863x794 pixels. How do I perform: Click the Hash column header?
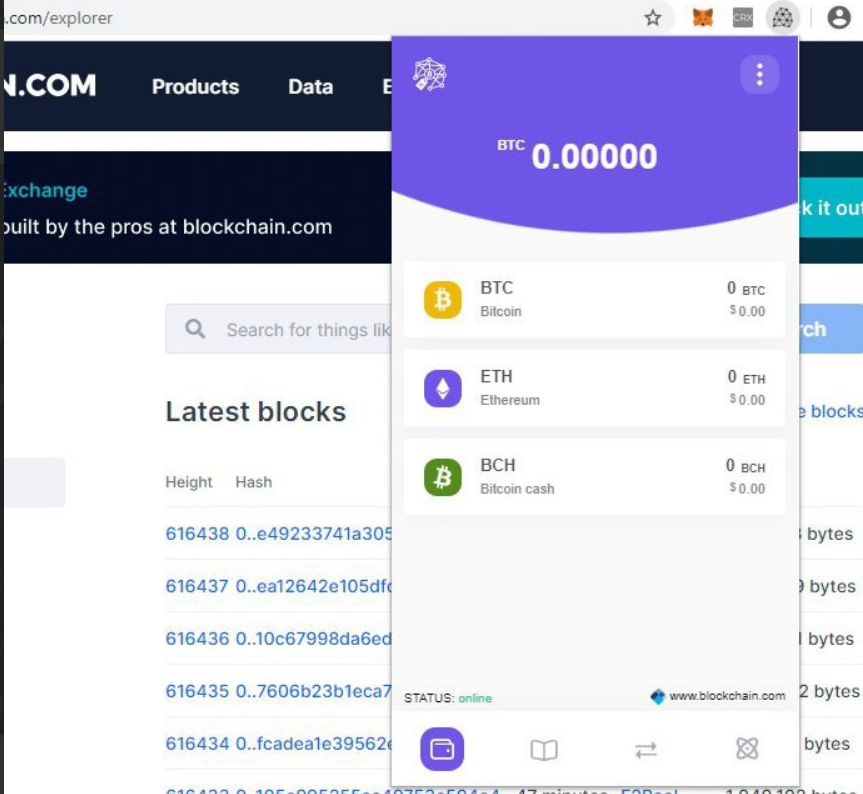coord(254,482)
